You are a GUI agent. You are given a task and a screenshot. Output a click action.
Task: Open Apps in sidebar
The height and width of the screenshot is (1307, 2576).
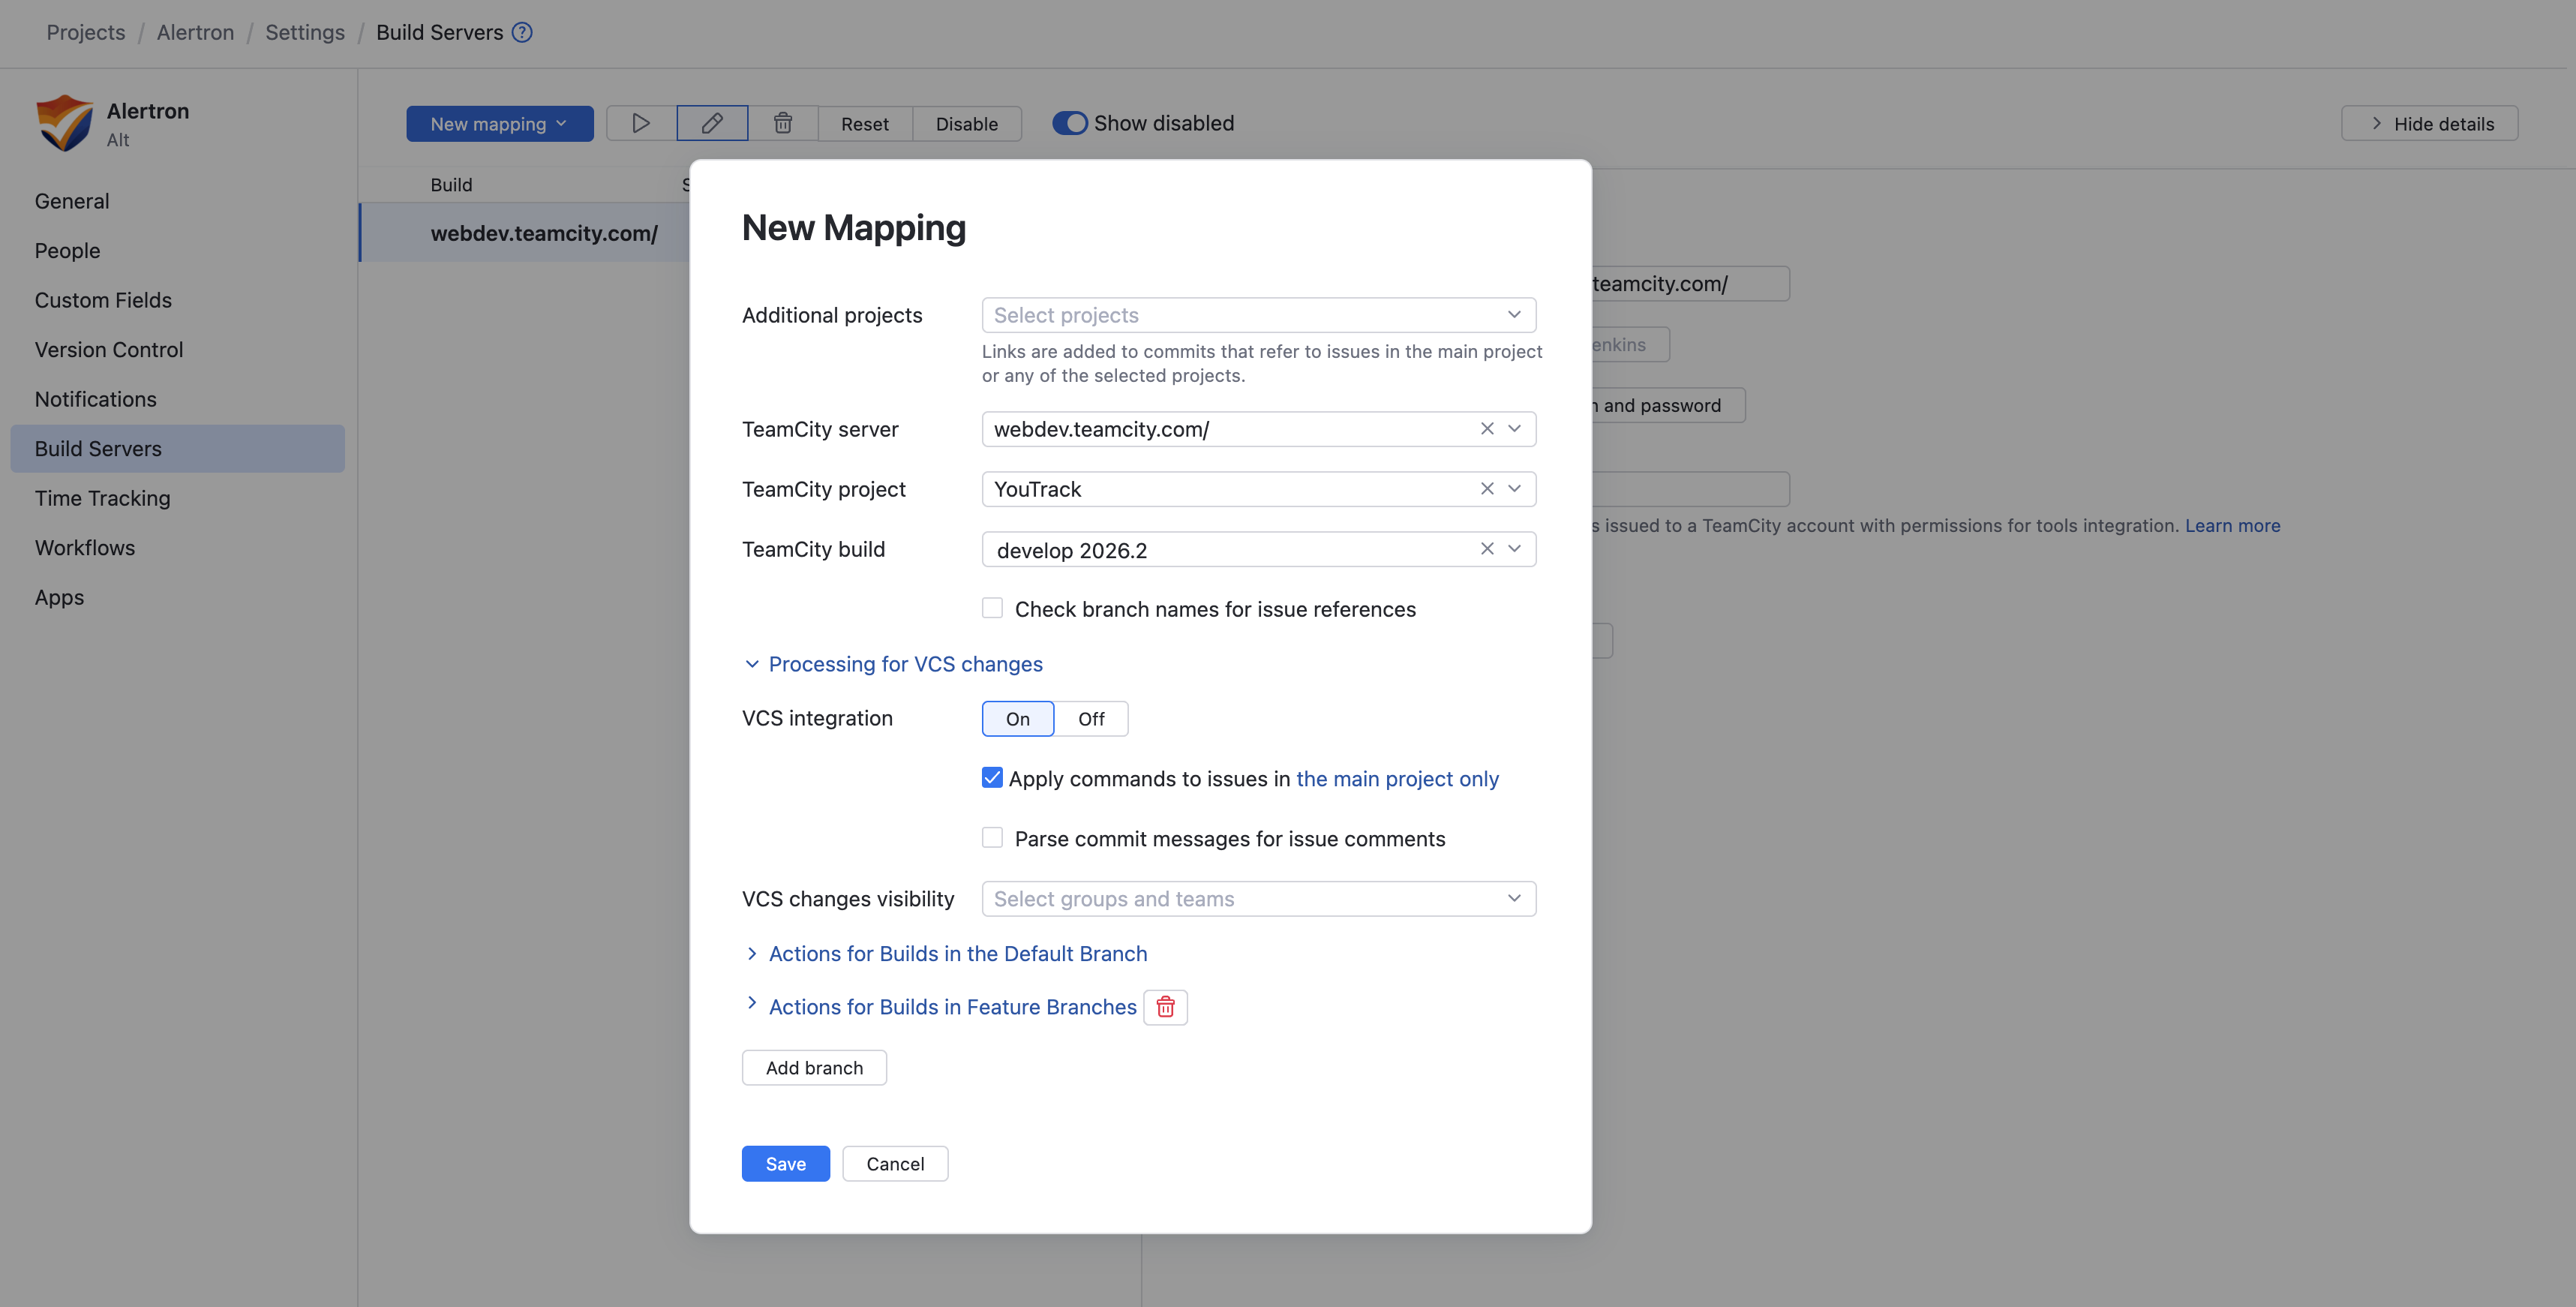point(59,597)
